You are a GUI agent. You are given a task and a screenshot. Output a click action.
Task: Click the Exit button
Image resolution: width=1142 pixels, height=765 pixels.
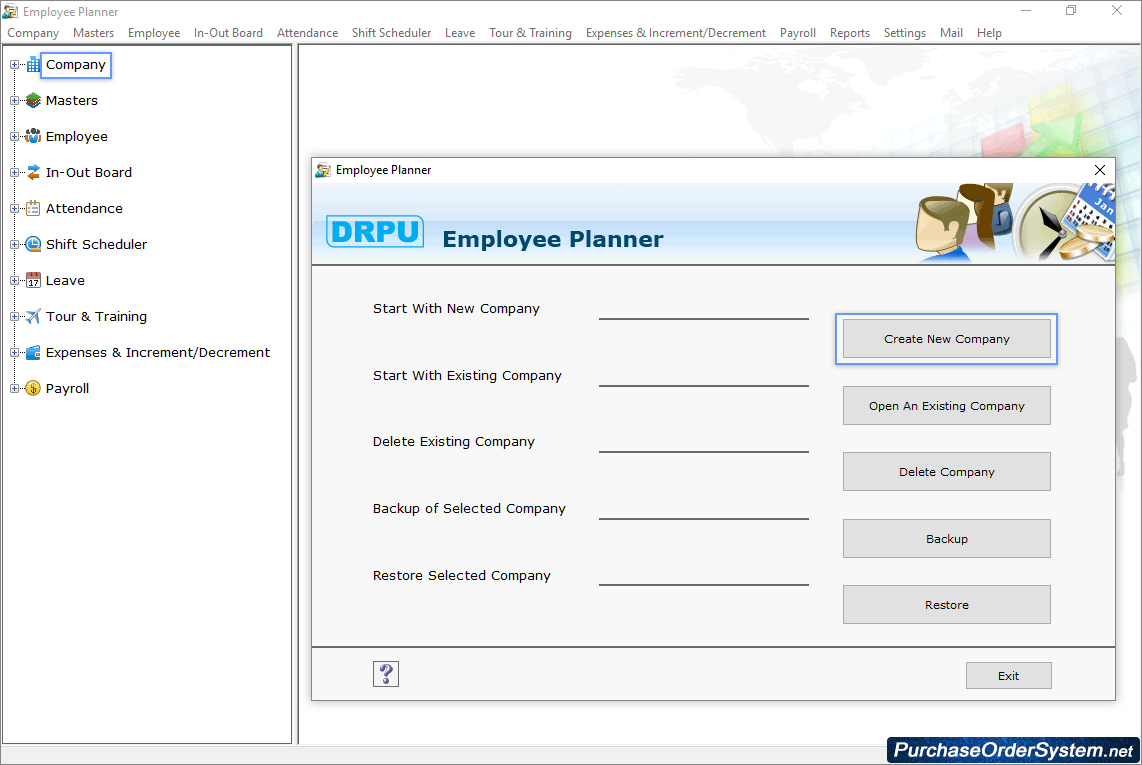1009,676
